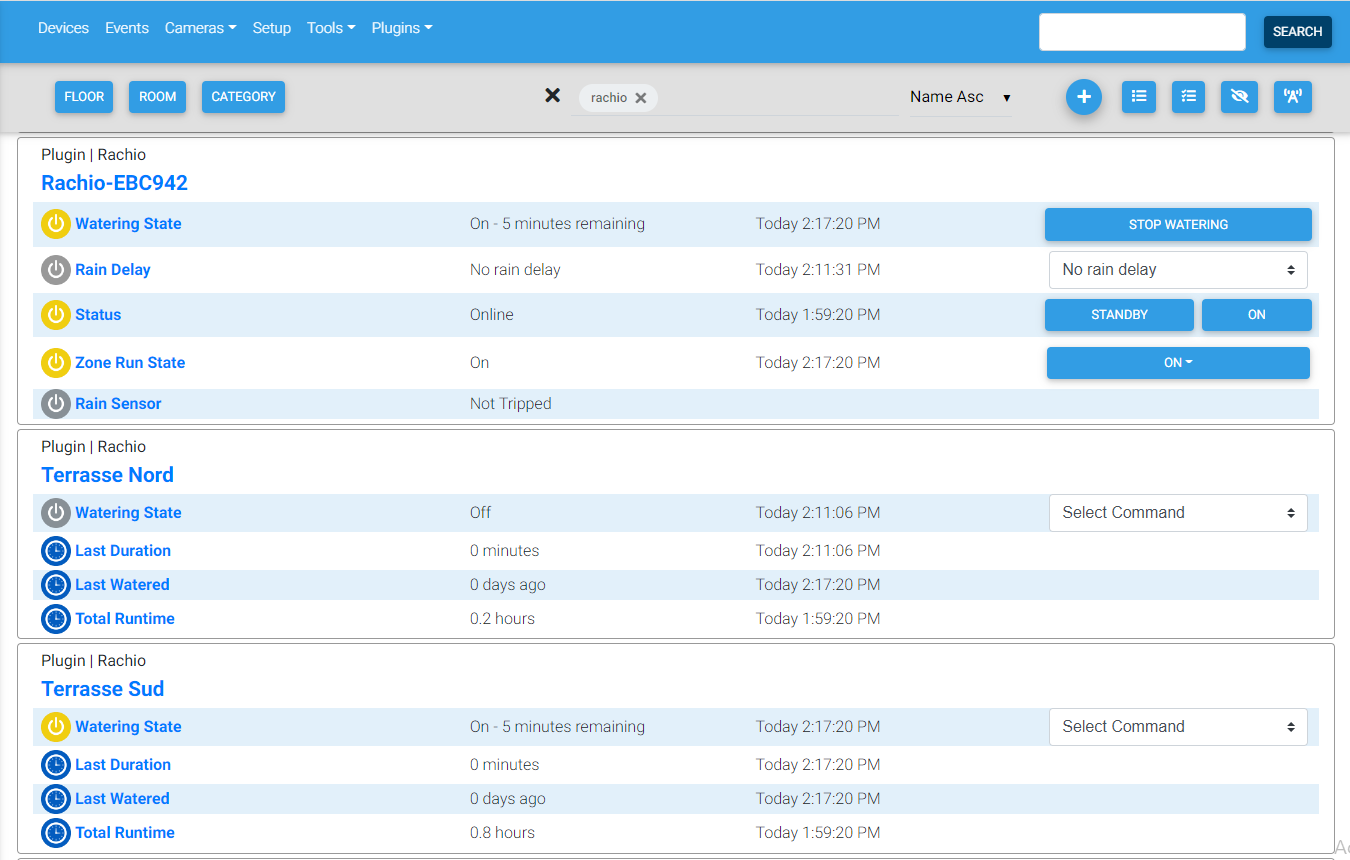The width and height of the screenshot is (1350, 860).
Task: Toggle hidden devices with the crossed-eye button
Action: 1239,97
